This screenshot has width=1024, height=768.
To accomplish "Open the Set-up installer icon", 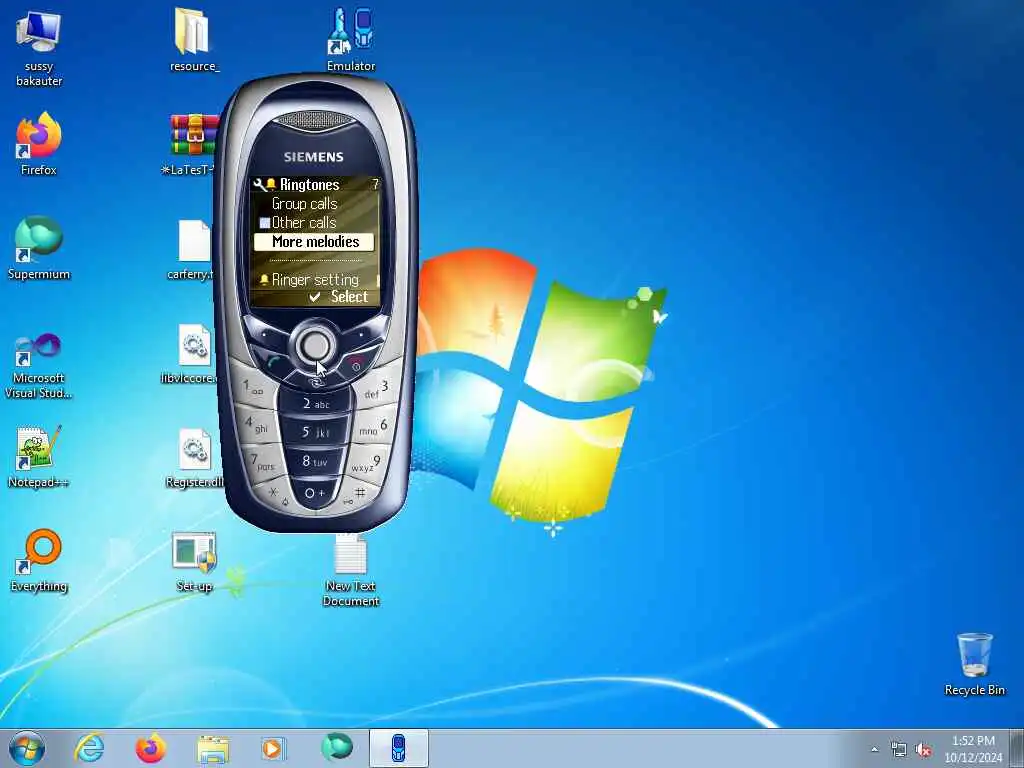I will (x=194, y=560).
